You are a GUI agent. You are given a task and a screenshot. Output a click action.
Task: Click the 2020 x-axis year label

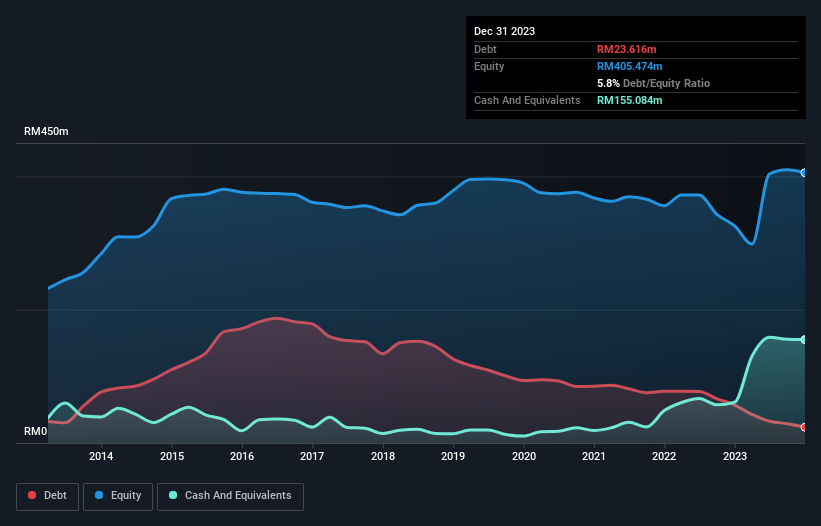point(524,457)
